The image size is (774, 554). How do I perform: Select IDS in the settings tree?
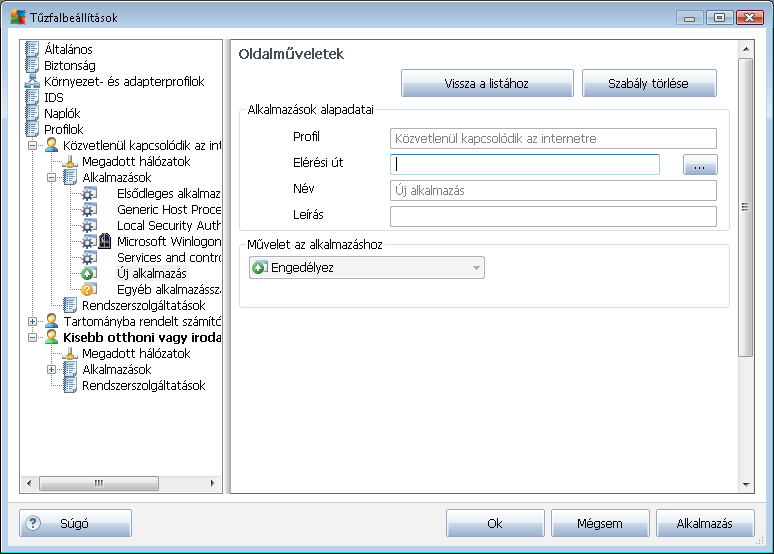click(x=54, y=97)
